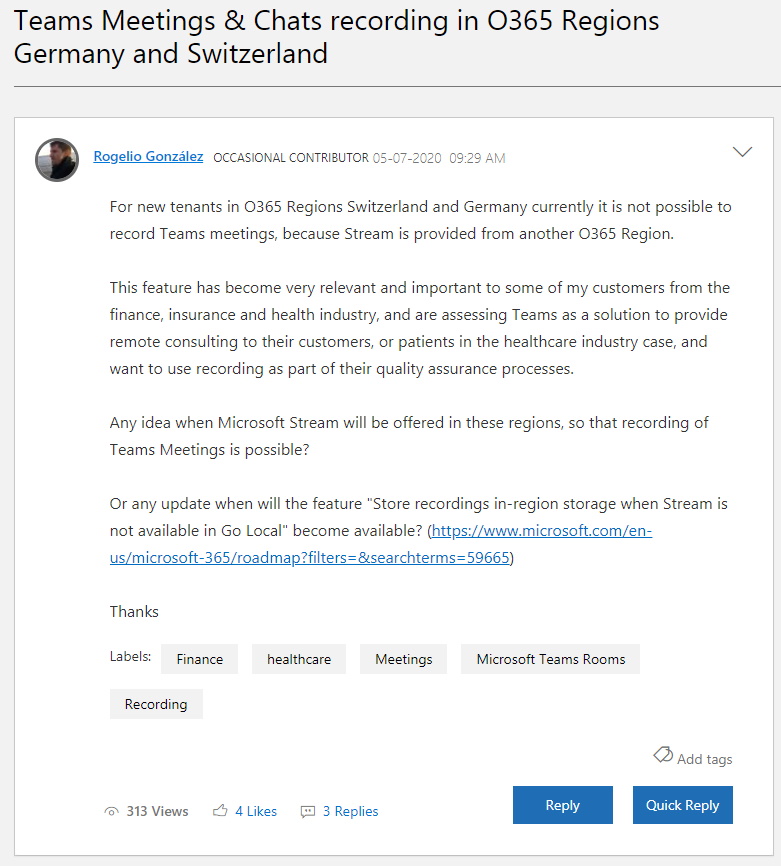Click the 05-07-2020 post date
Viewport: 781px width, 866px height.
coord(407,159)
